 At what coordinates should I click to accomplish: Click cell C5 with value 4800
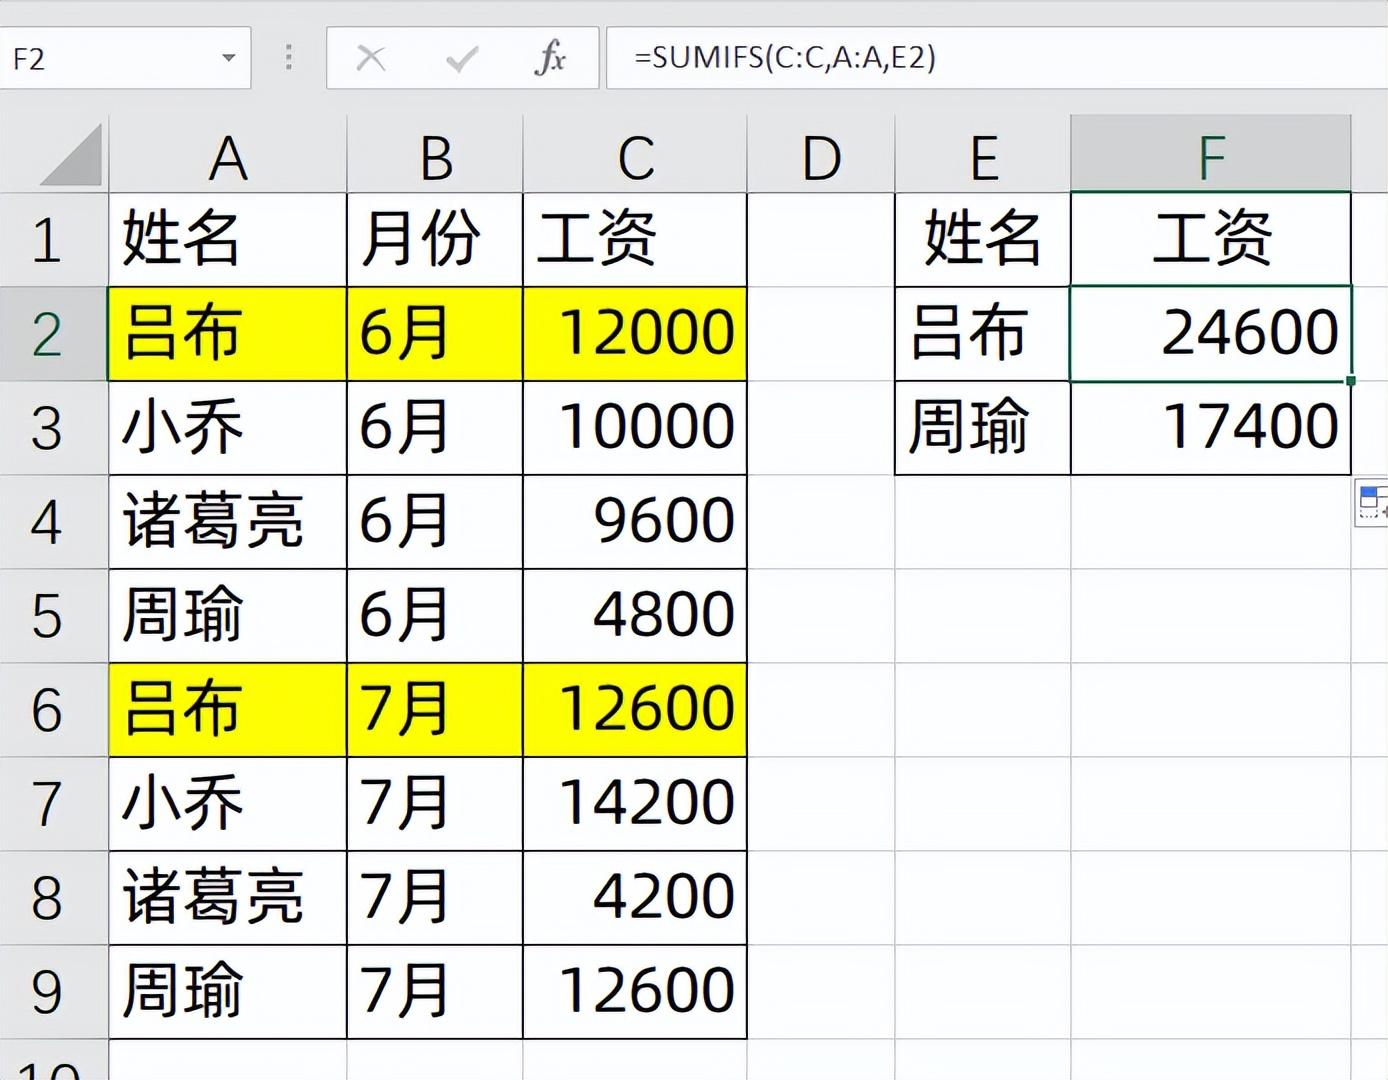pos(635,616)
